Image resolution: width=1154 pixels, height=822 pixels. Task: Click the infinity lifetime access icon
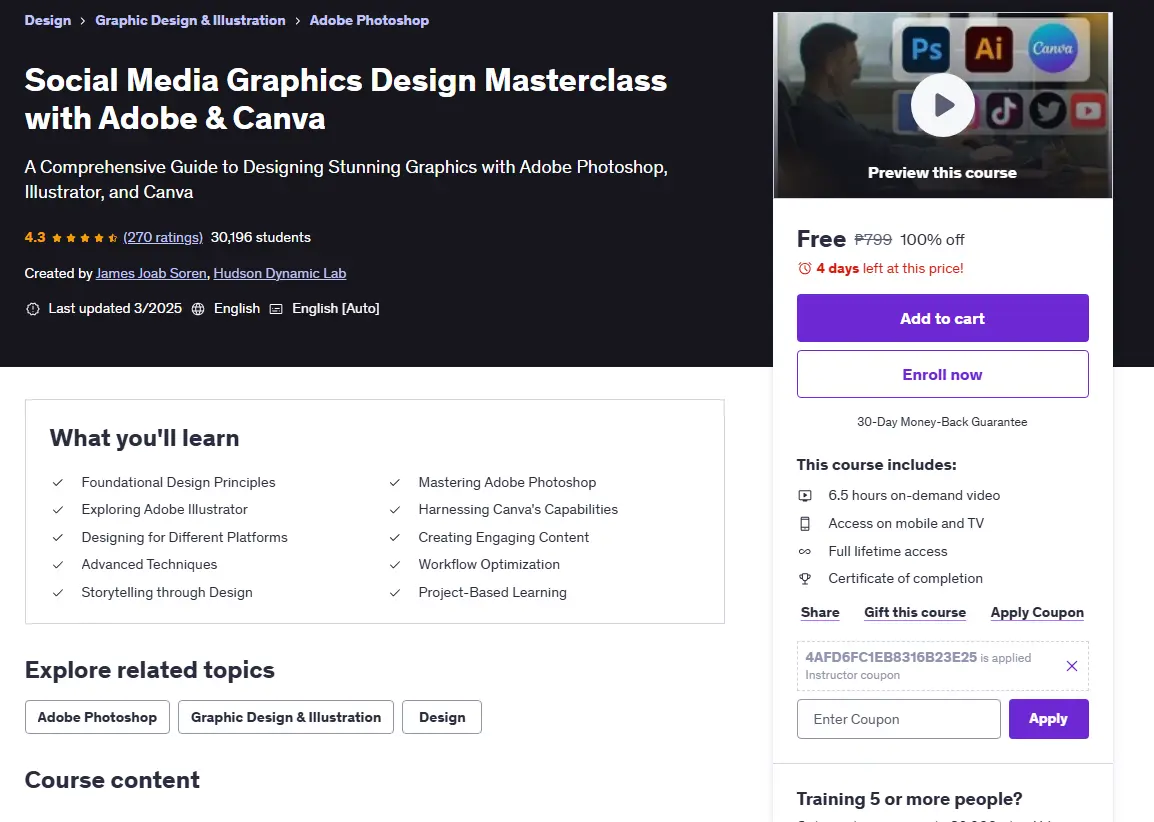(805, 552)
